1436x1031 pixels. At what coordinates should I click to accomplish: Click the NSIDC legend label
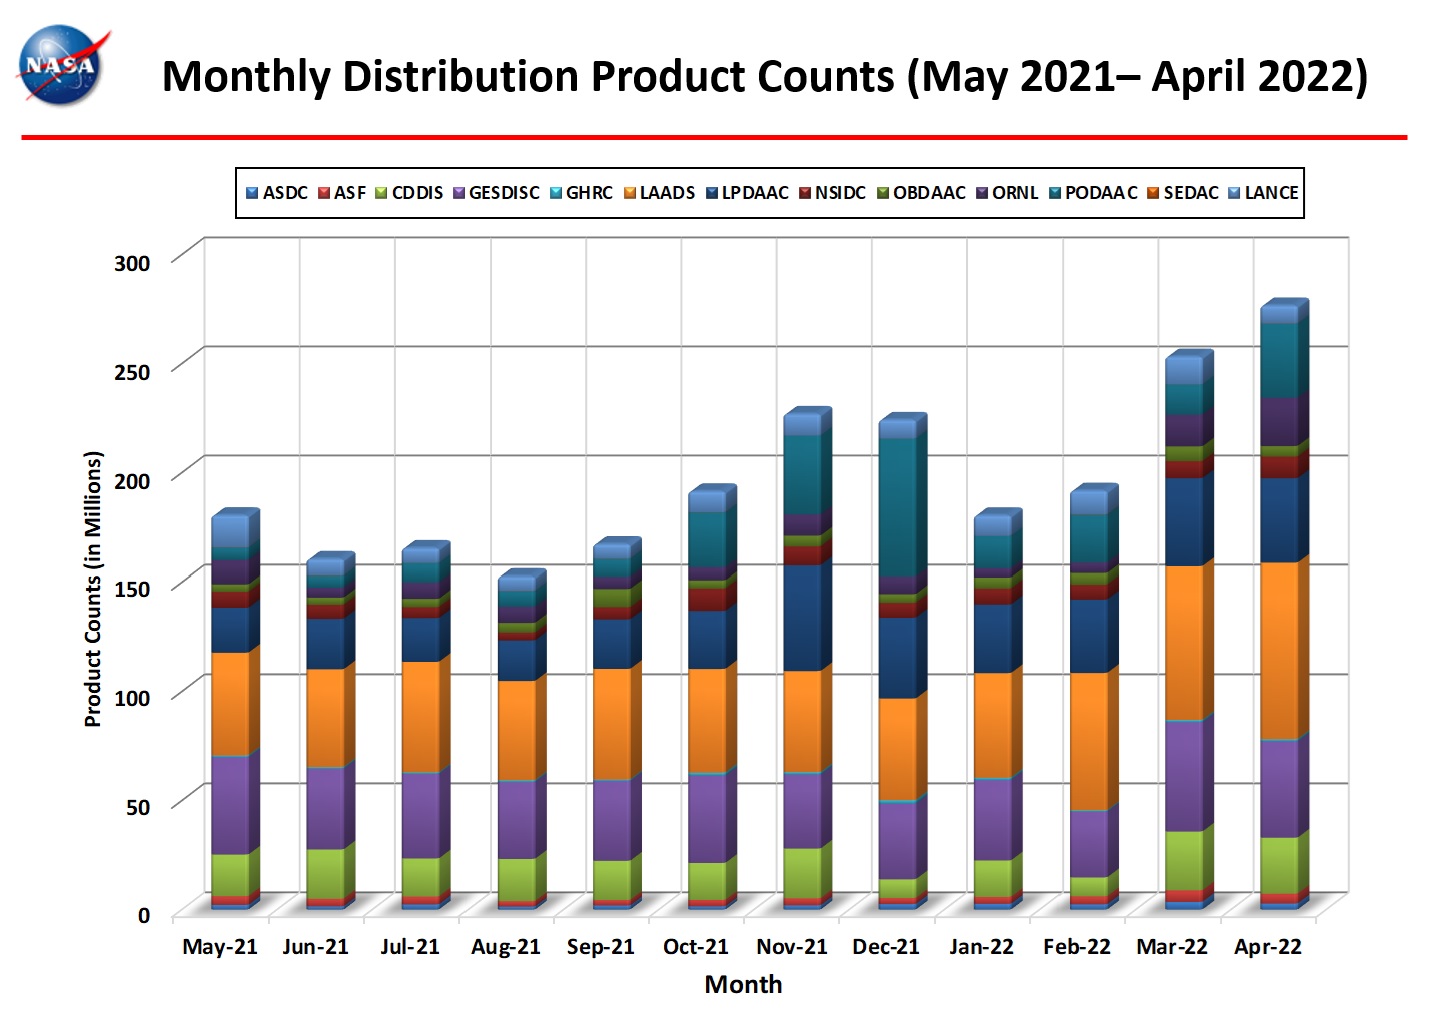tap(840, 193)
